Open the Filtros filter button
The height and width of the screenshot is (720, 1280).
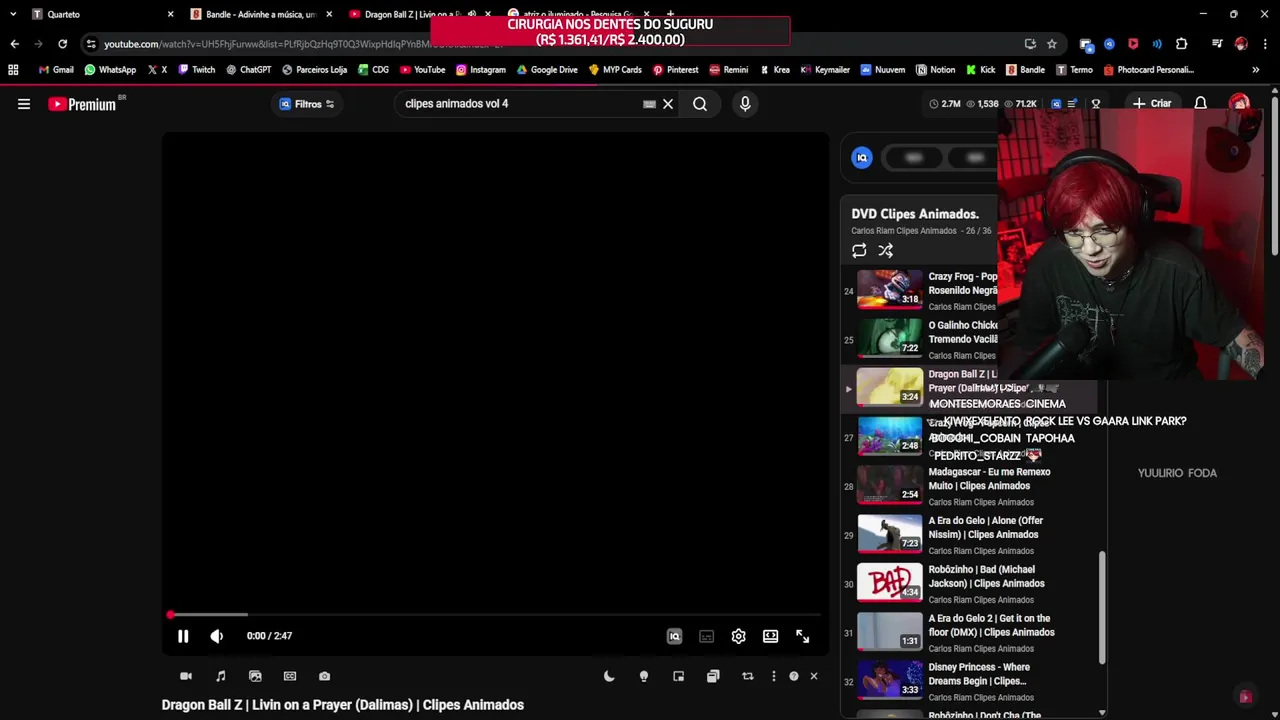point(307,104)
